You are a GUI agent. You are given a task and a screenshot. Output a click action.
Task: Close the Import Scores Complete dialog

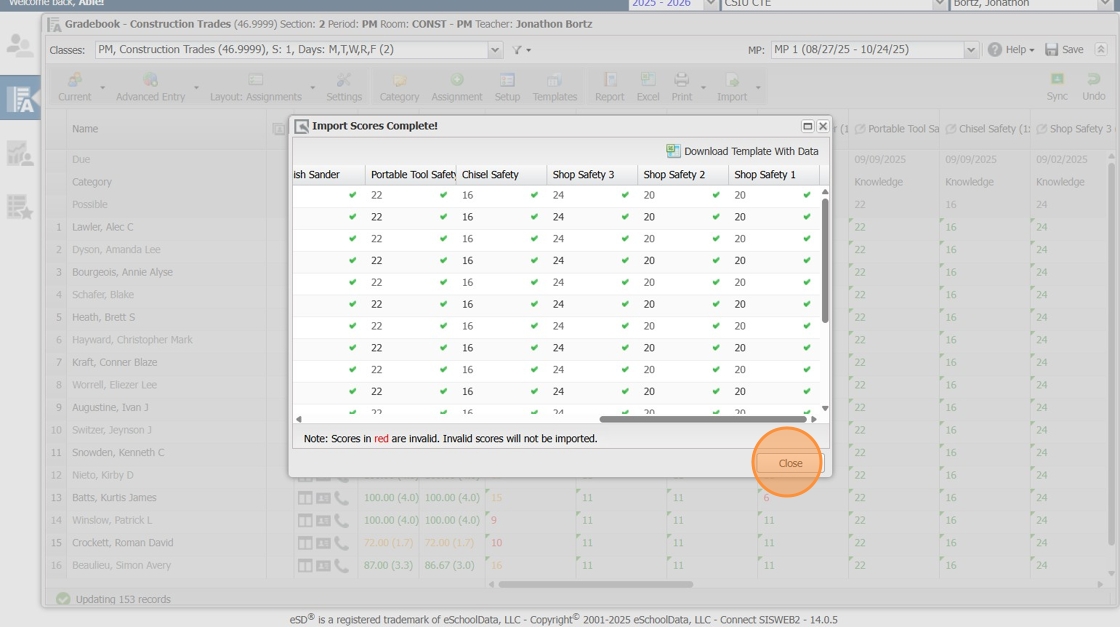pos(790,463)
